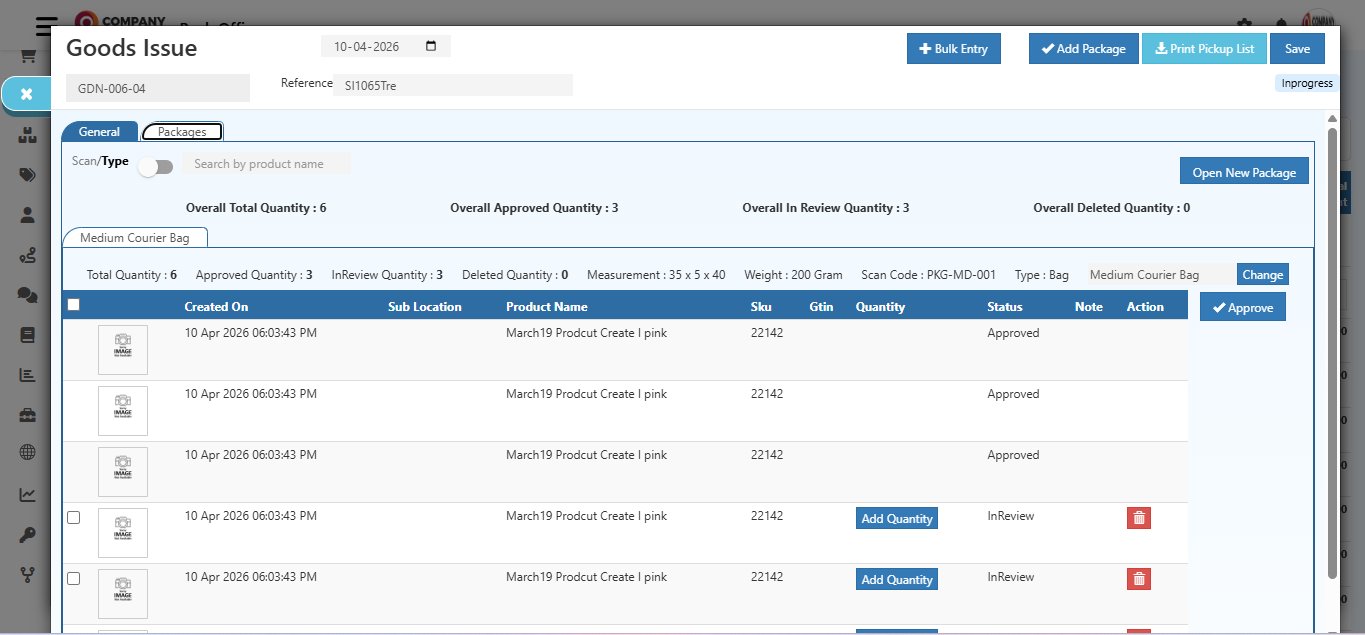
Task: Open the hamburger navigation menu
Action: [44, 26]
